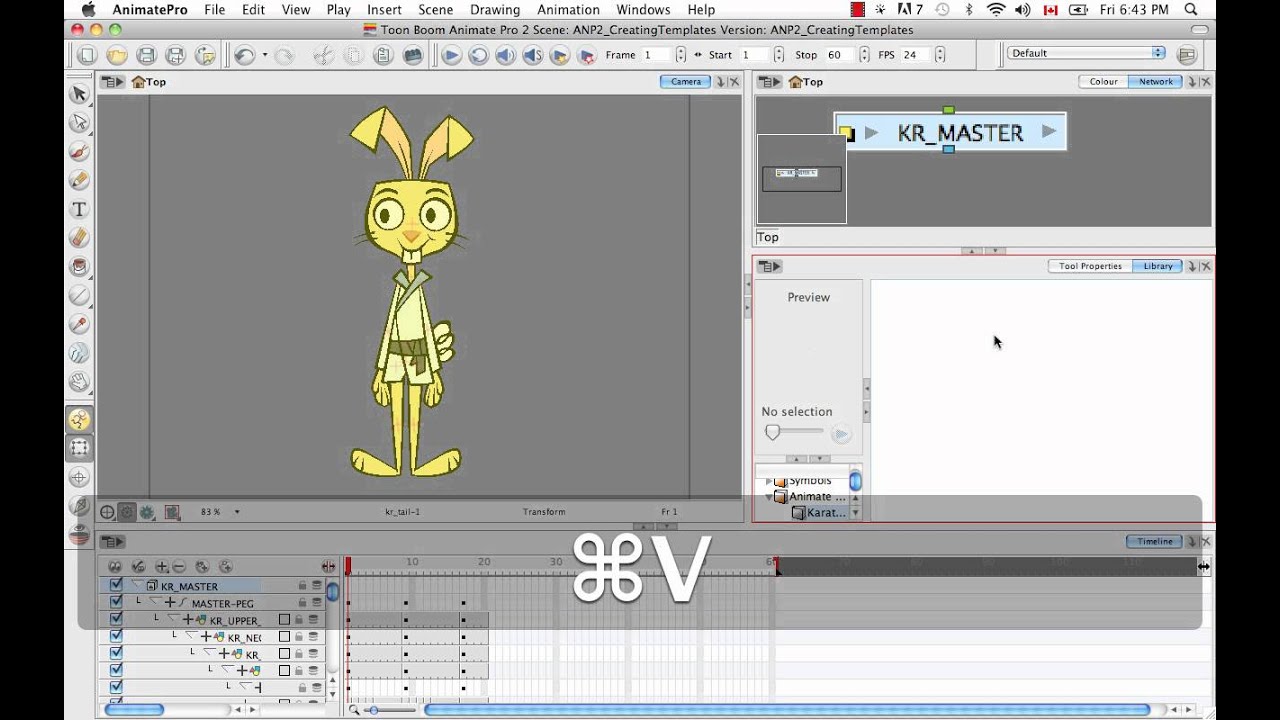Open the Default workspace dropdown
Screen dimensions: 1280x720
(x=1086, y=53)
